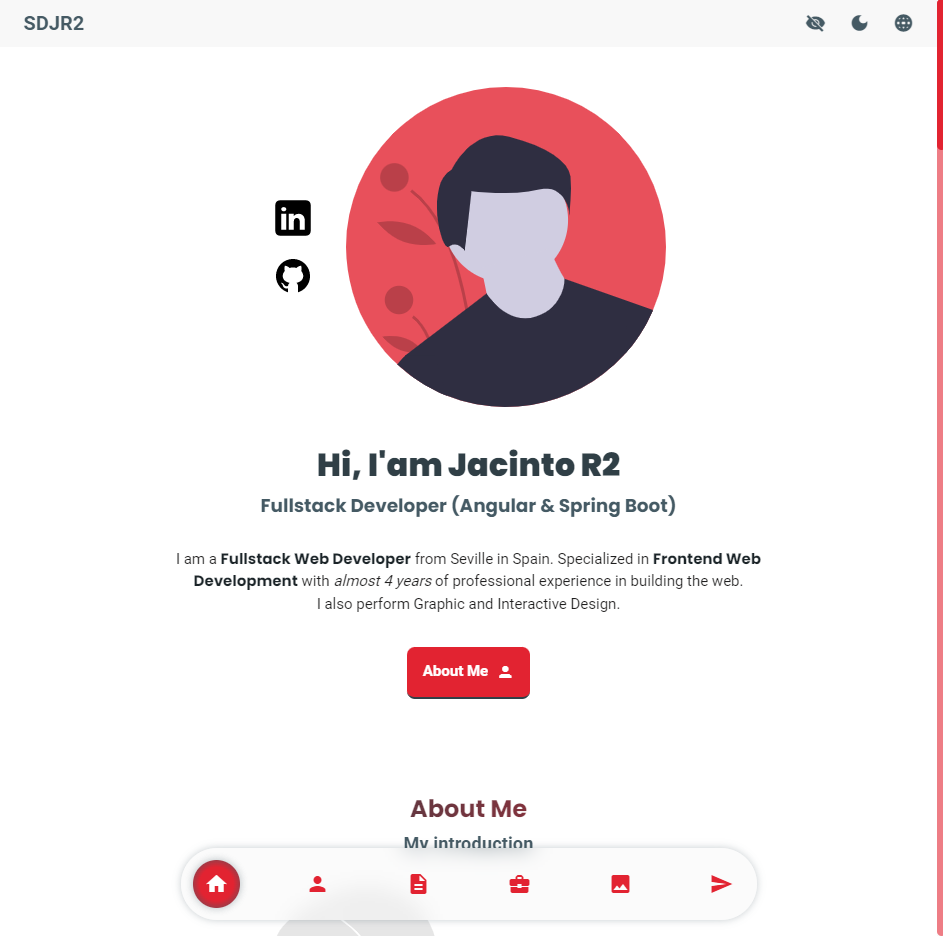This screenshot has height=936, width=943.
Task: Open the GitHub profile icon
Action: point(293,276)
